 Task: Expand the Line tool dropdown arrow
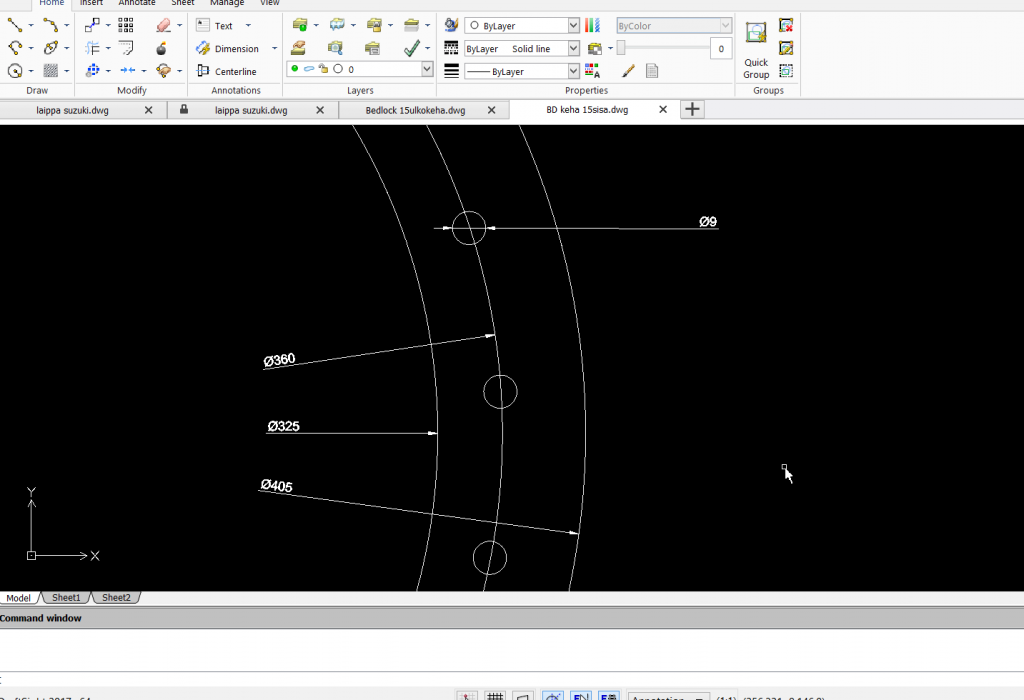(x=31, y=25)
